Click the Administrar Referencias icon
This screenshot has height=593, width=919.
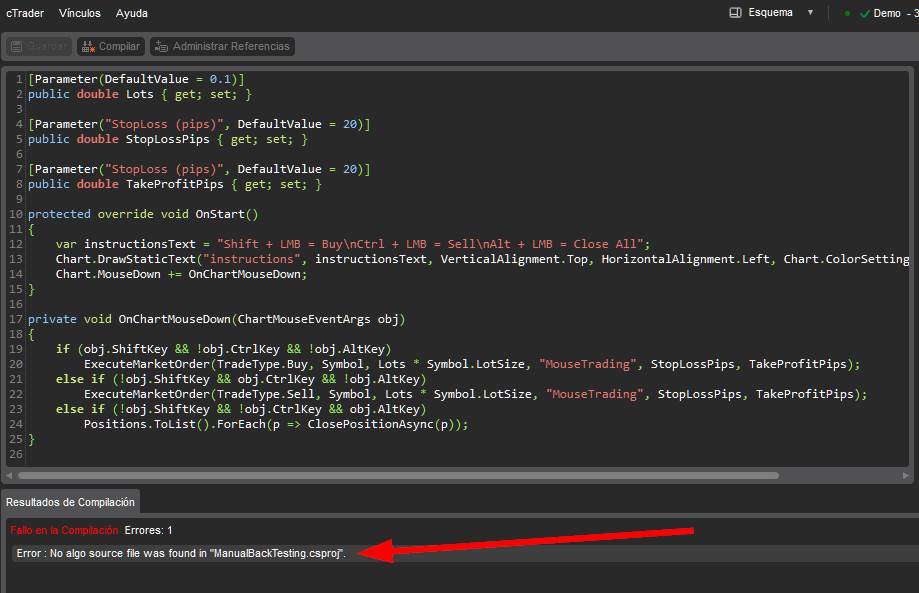pyautogui.click(x=161, y=46)
